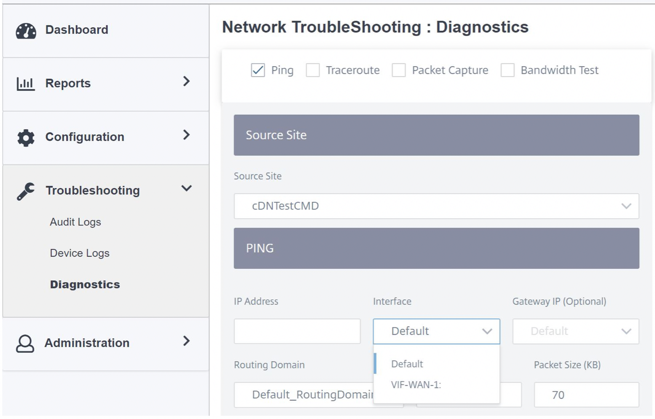Enable the Bandwidth Test checkbox
The image size is (655, 419).
click(x=508, y=70)
